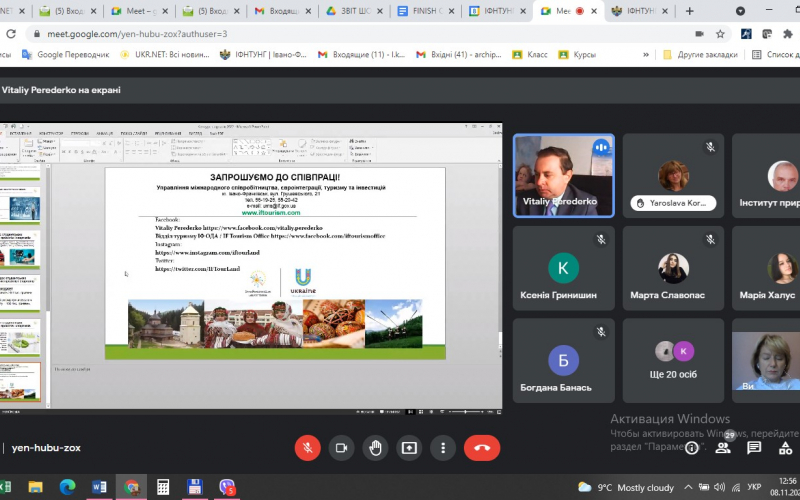Open the floppy disk app in taskbar

coord(194,487)
